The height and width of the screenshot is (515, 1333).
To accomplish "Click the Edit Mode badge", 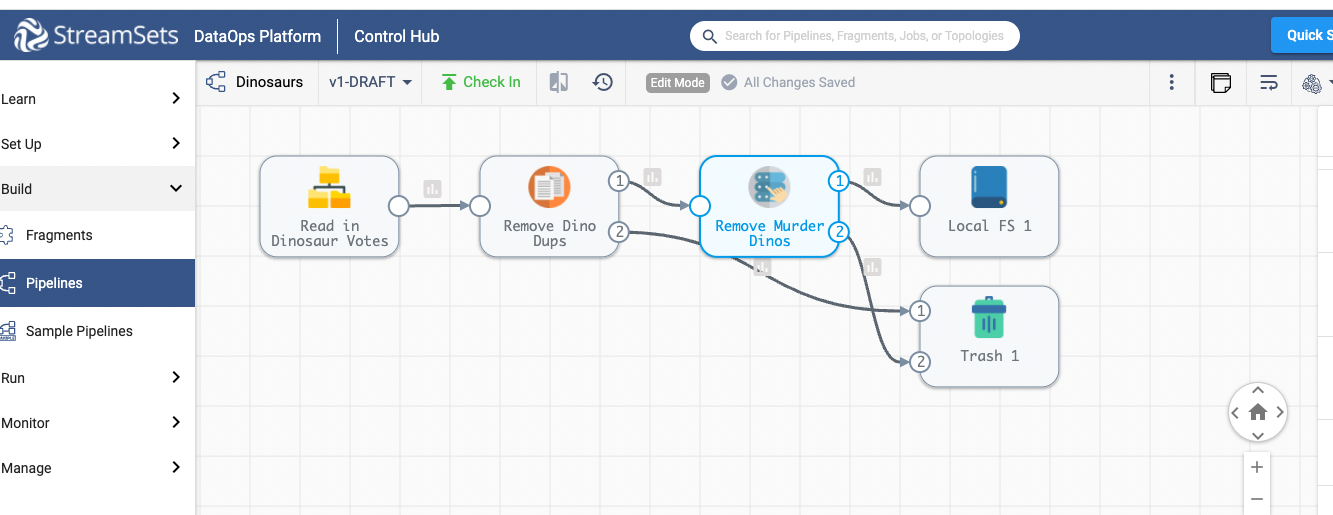I will click(x=678, y=83).
